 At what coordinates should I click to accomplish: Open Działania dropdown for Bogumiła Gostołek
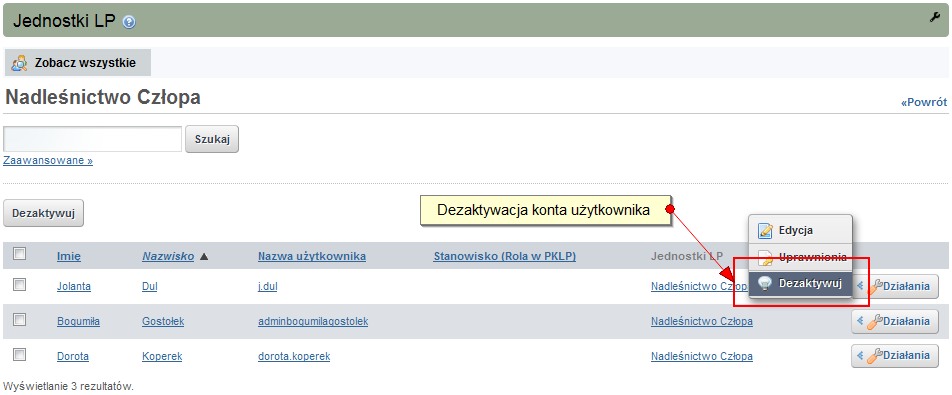(894, 321)
